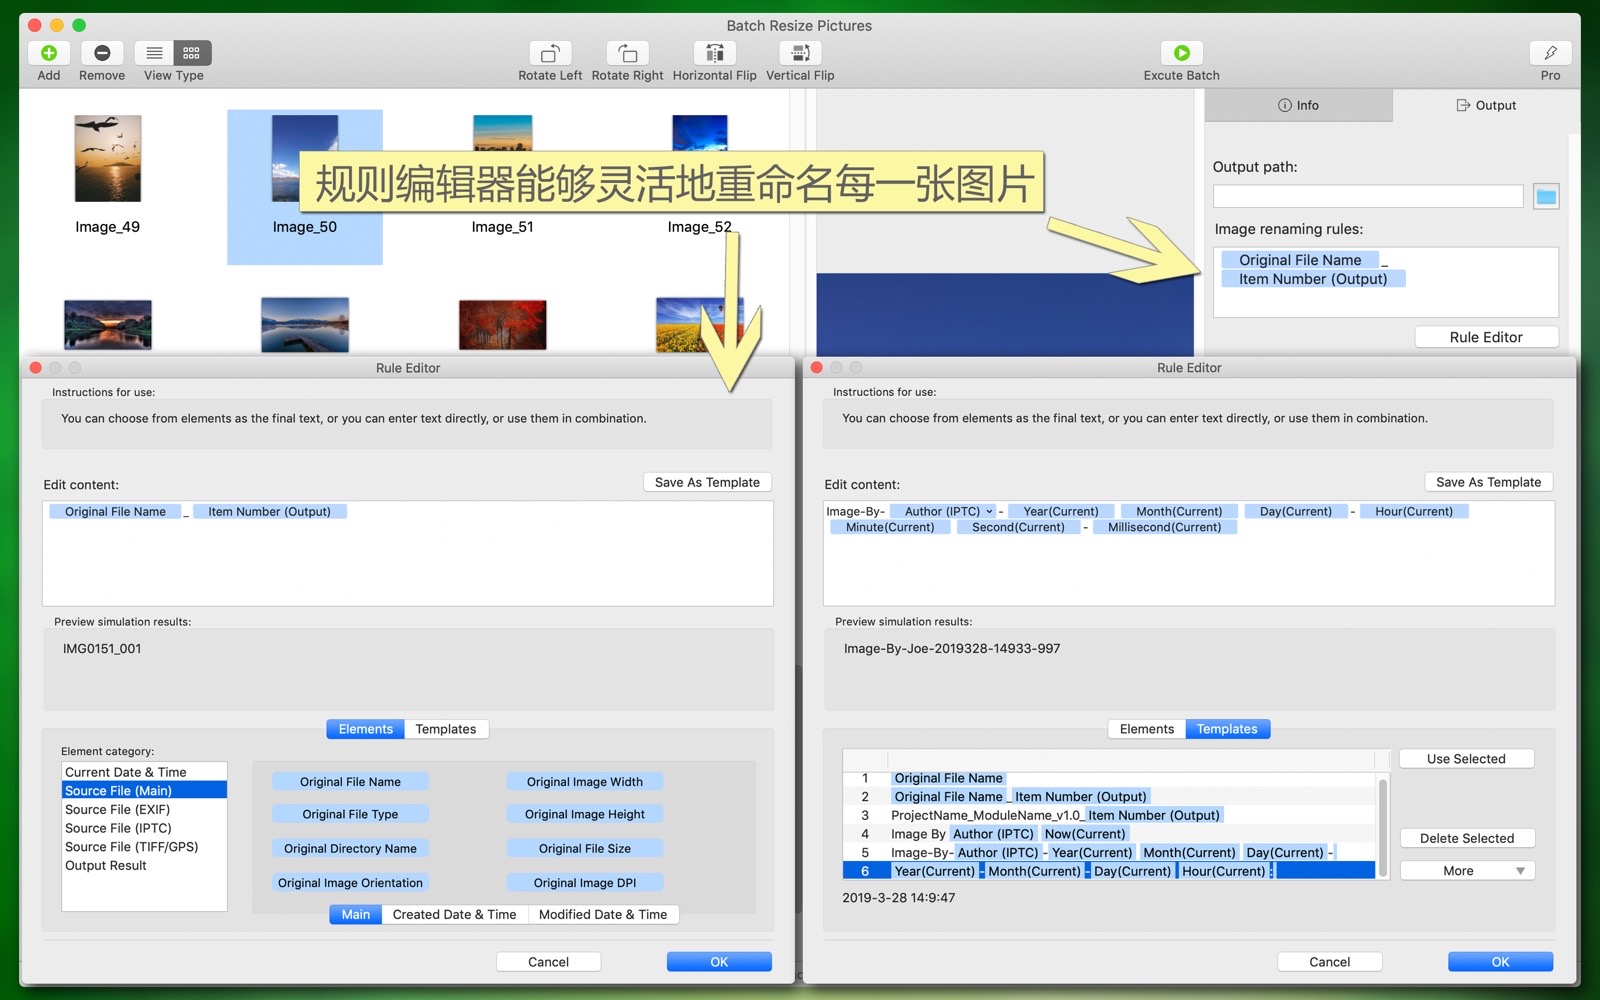1600x1000 pixels.
Task: Switch to list view type
Action: 155,53
